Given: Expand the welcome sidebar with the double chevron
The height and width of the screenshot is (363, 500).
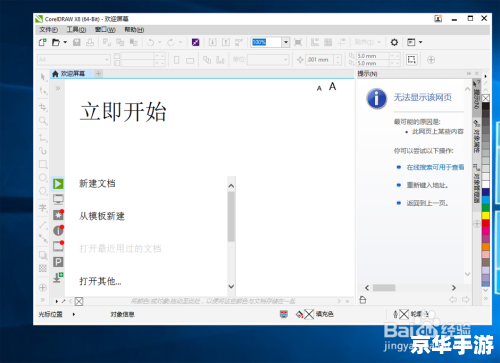Looking at the screenshot, I should pyautogui.click(x=58, y=88).
